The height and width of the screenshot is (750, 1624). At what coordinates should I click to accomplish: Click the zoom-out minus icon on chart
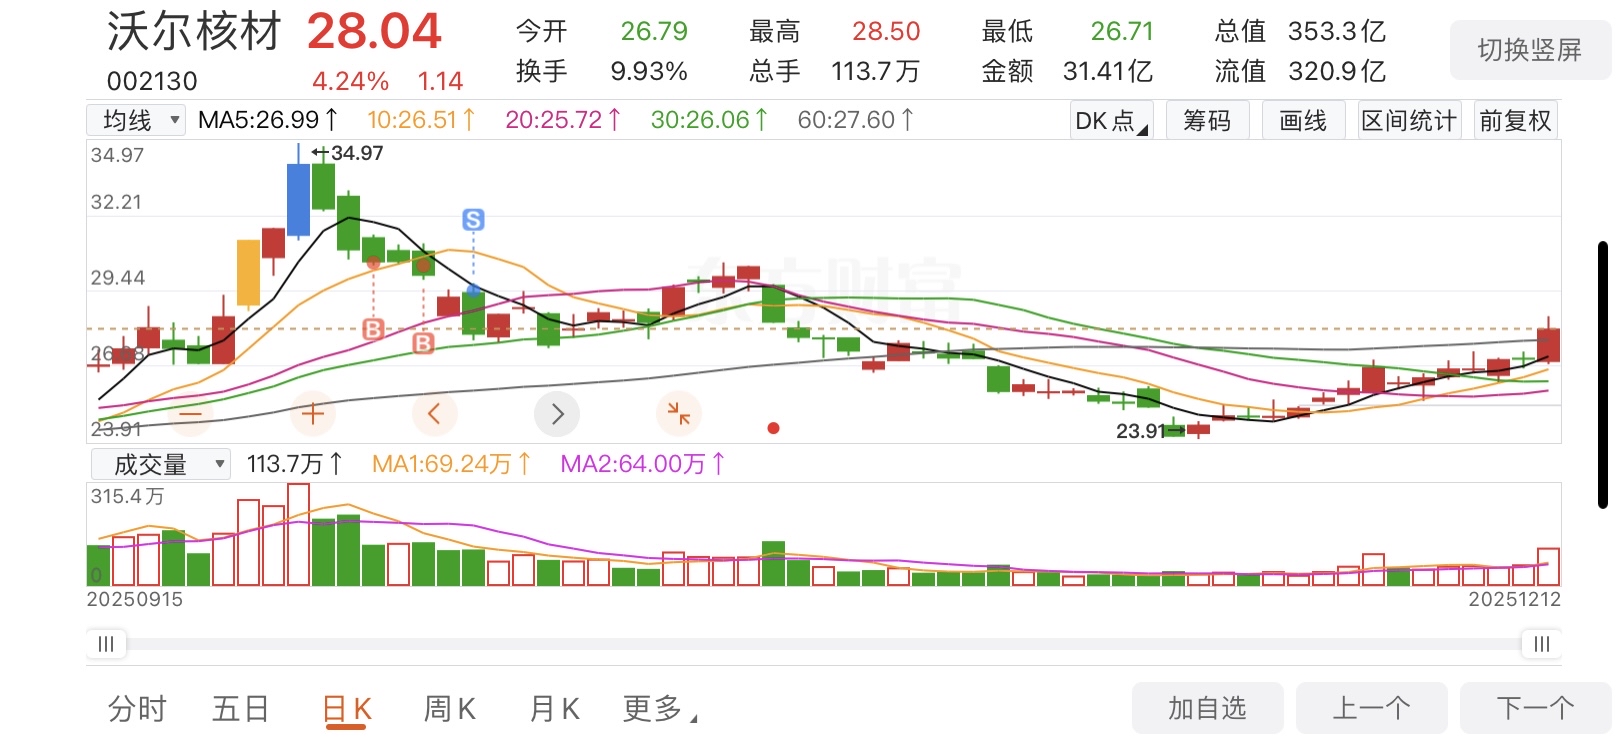click(191, 413)
